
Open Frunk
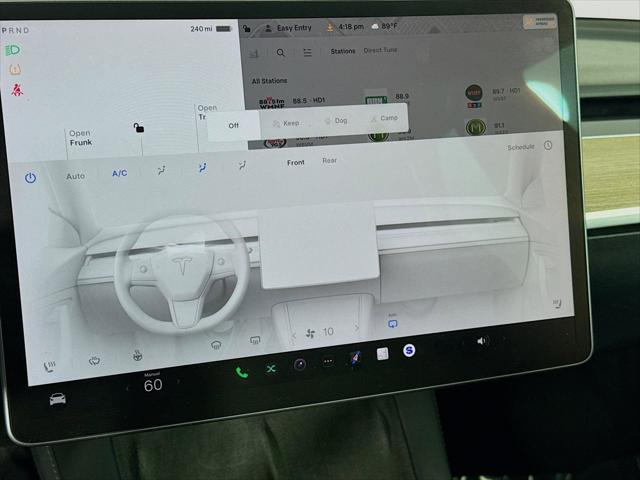click(x=80, y=138)
